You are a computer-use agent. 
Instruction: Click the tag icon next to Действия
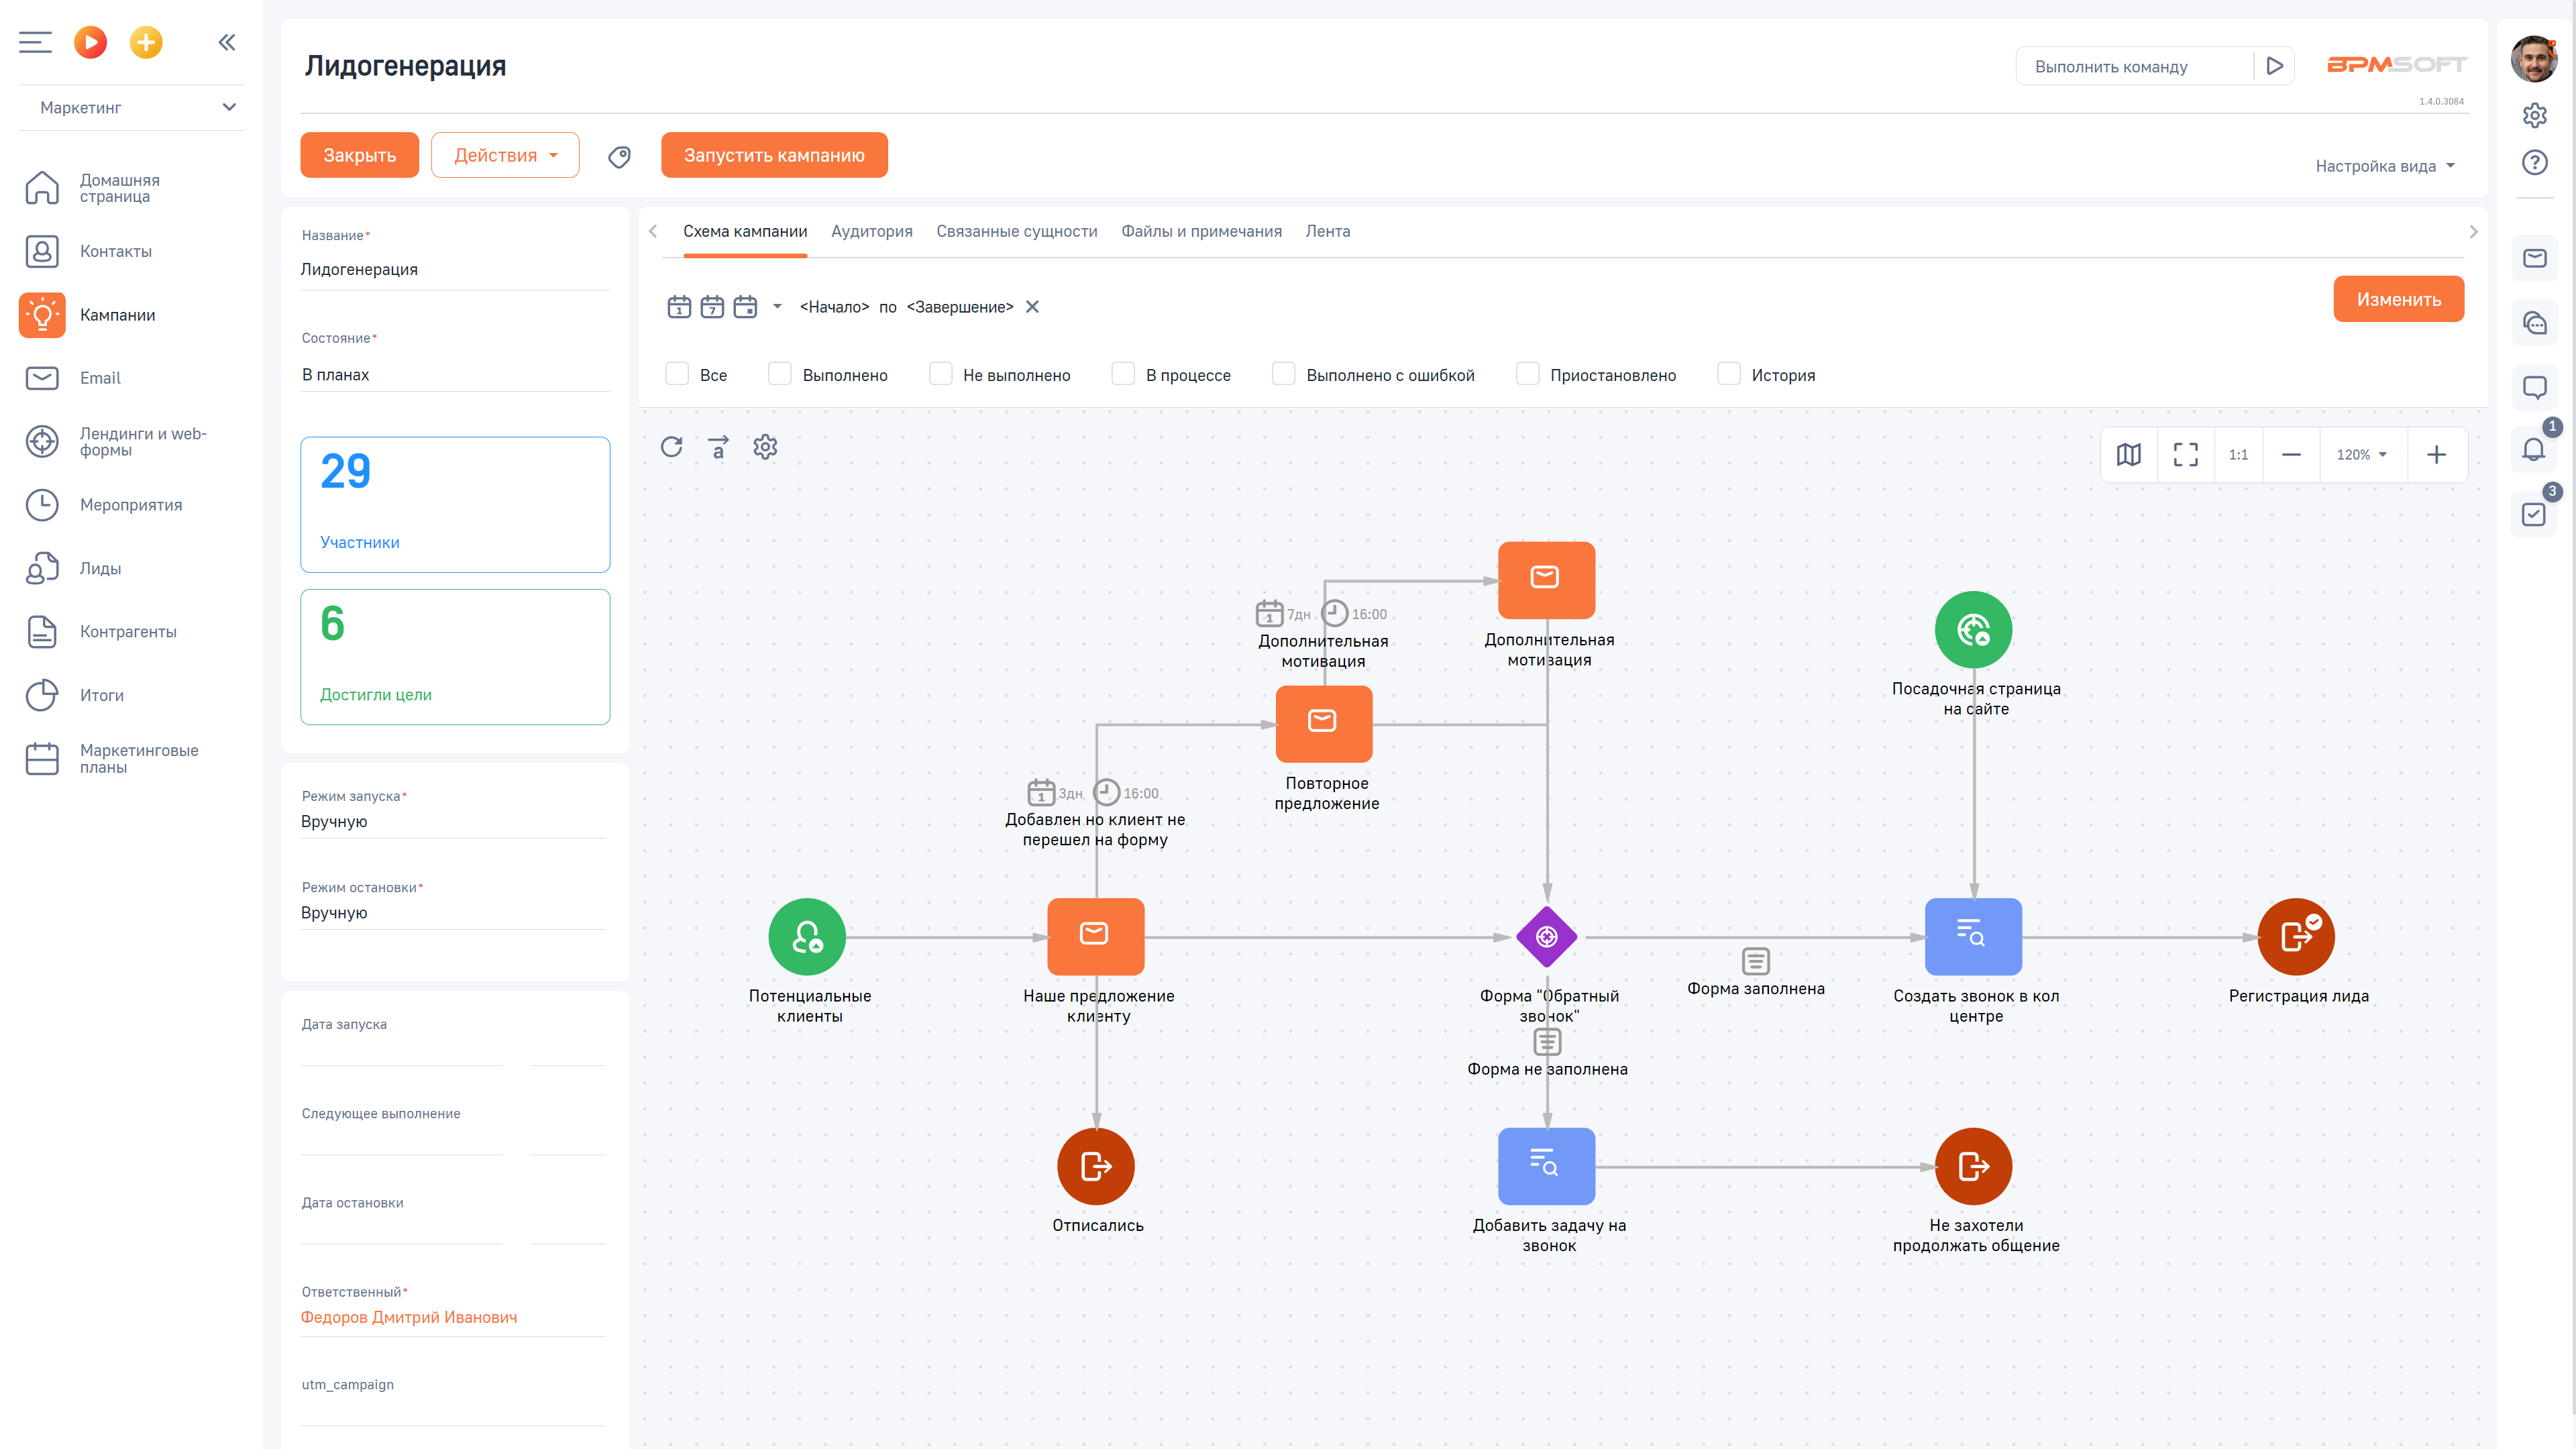(620, 156)
